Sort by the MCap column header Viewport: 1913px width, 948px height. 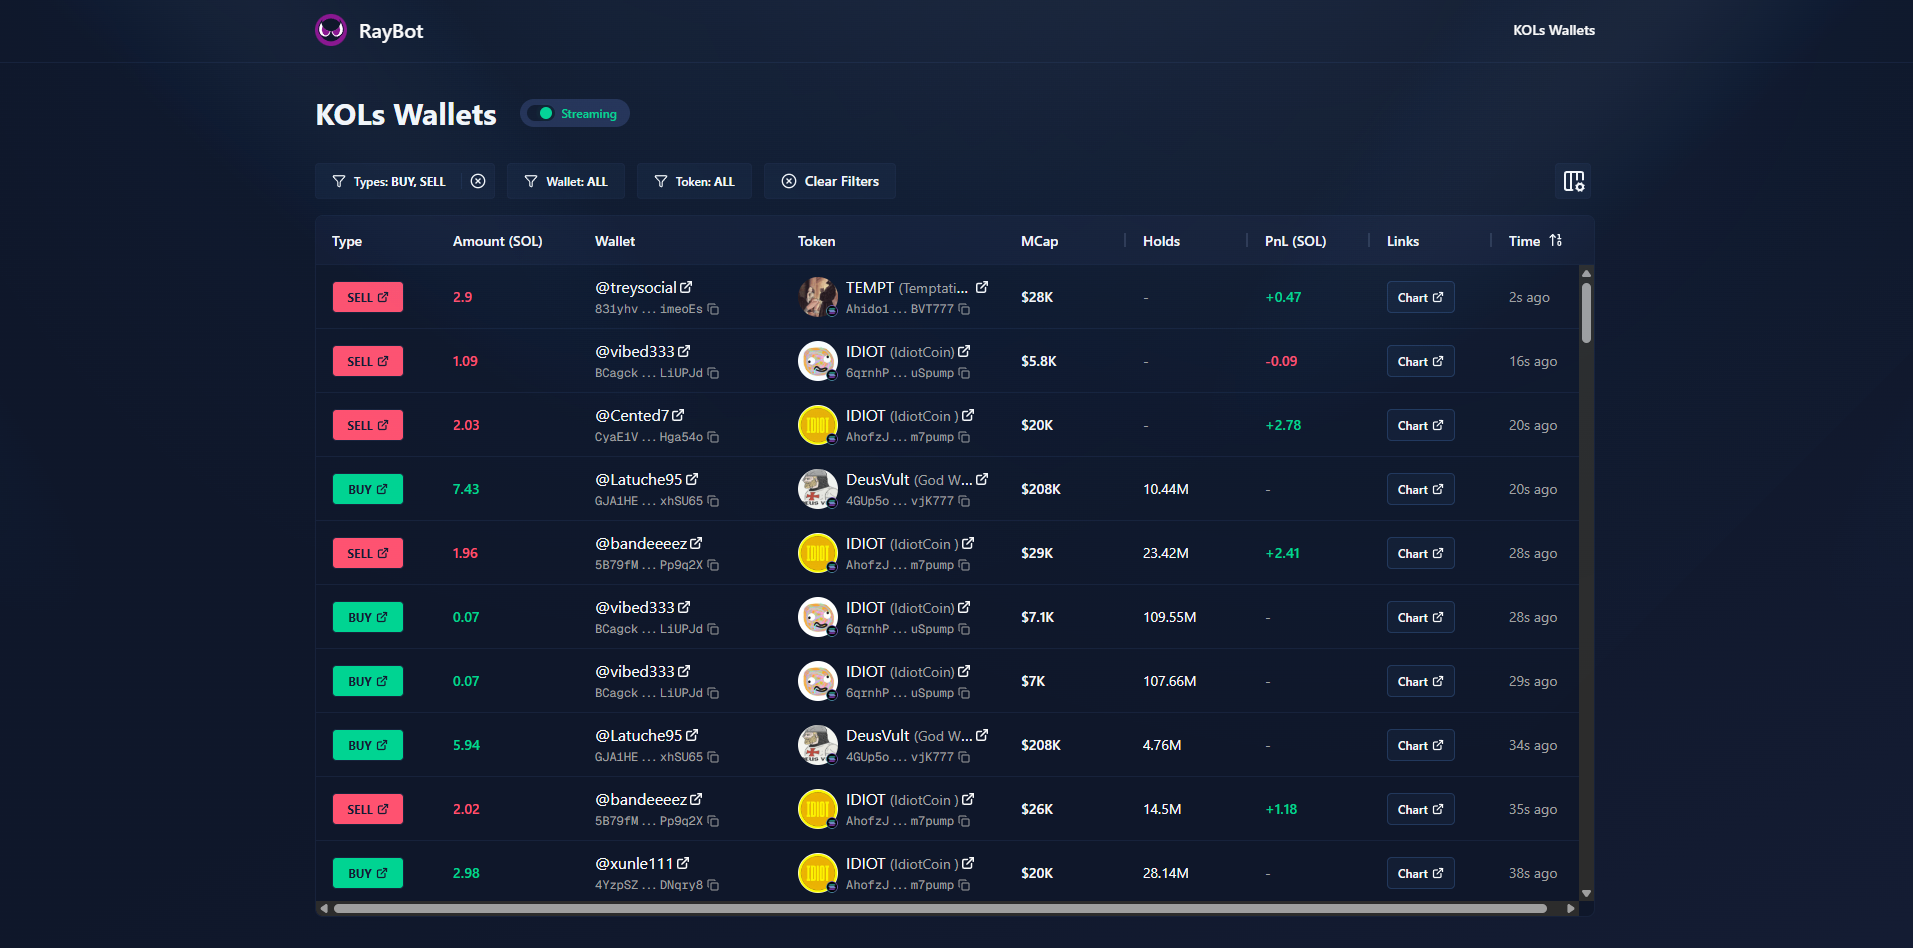[x=1039, y=241]
